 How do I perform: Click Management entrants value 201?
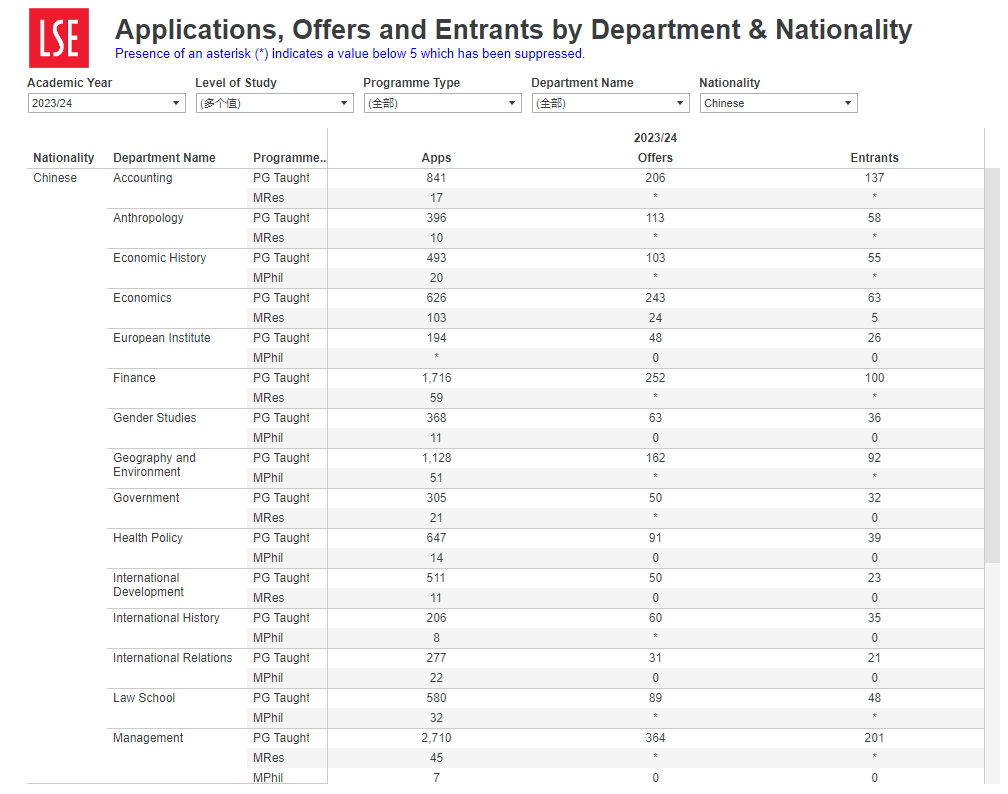pos(874,737)
